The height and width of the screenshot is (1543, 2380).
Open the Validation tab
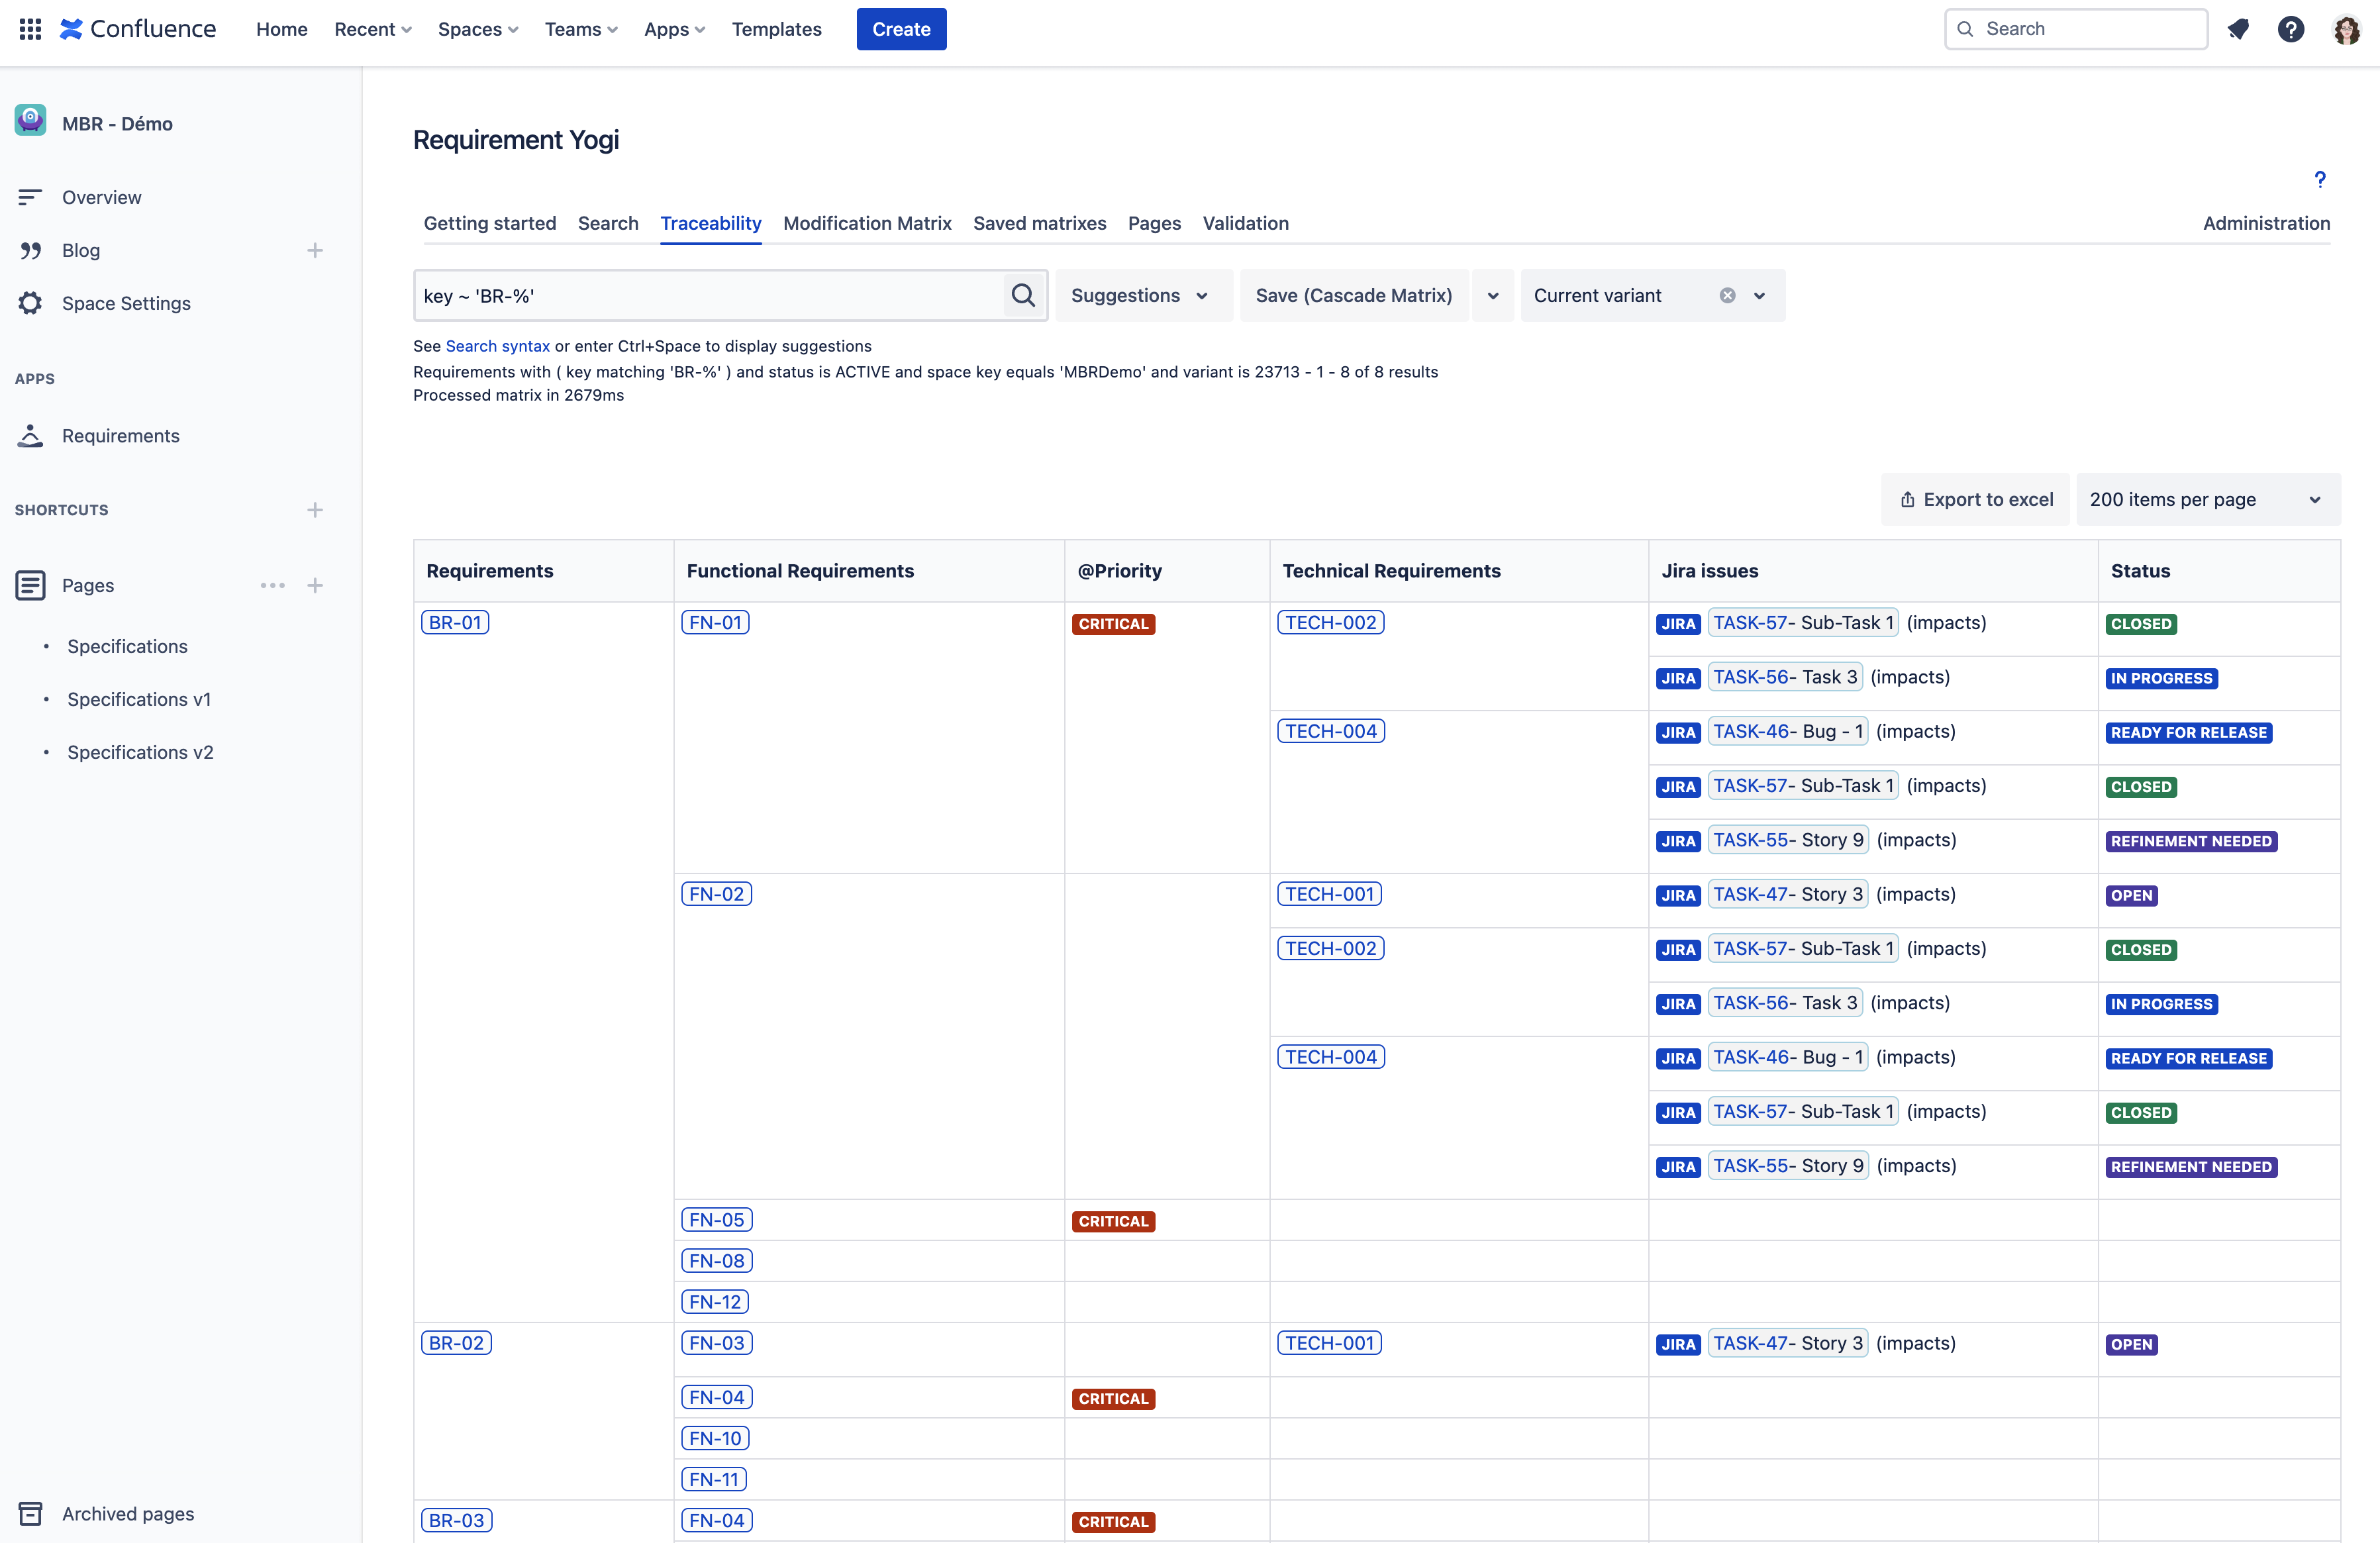click(x=1245, y=223)
